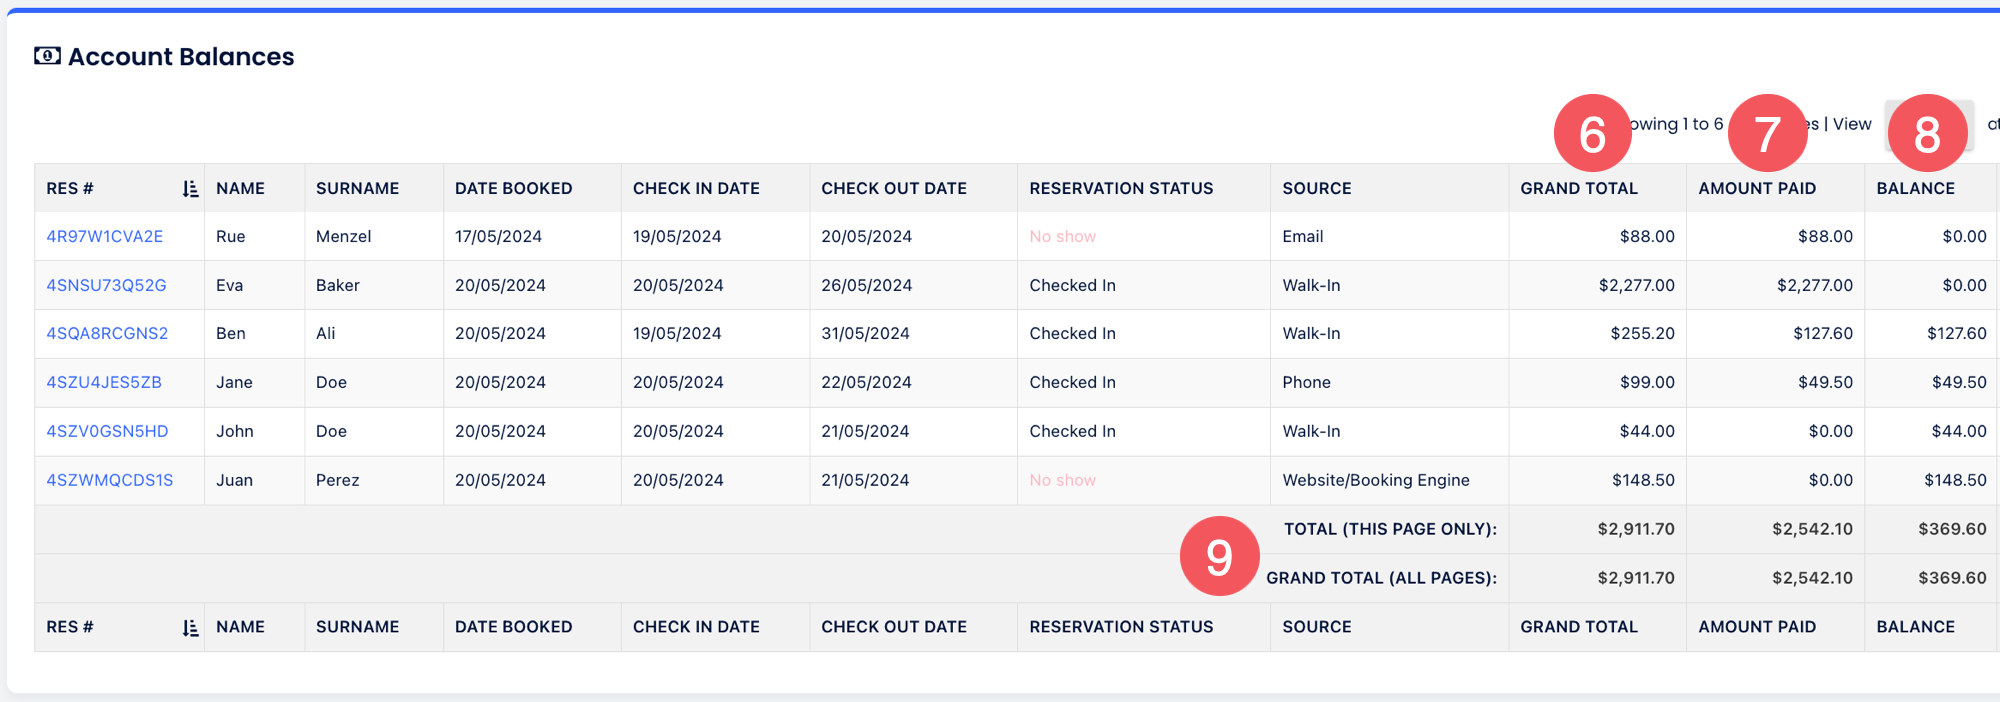The width and height of the screenshot is (2000, 702).
Task: Click the top DATE BOOKED column header
Action: point(513,189)
